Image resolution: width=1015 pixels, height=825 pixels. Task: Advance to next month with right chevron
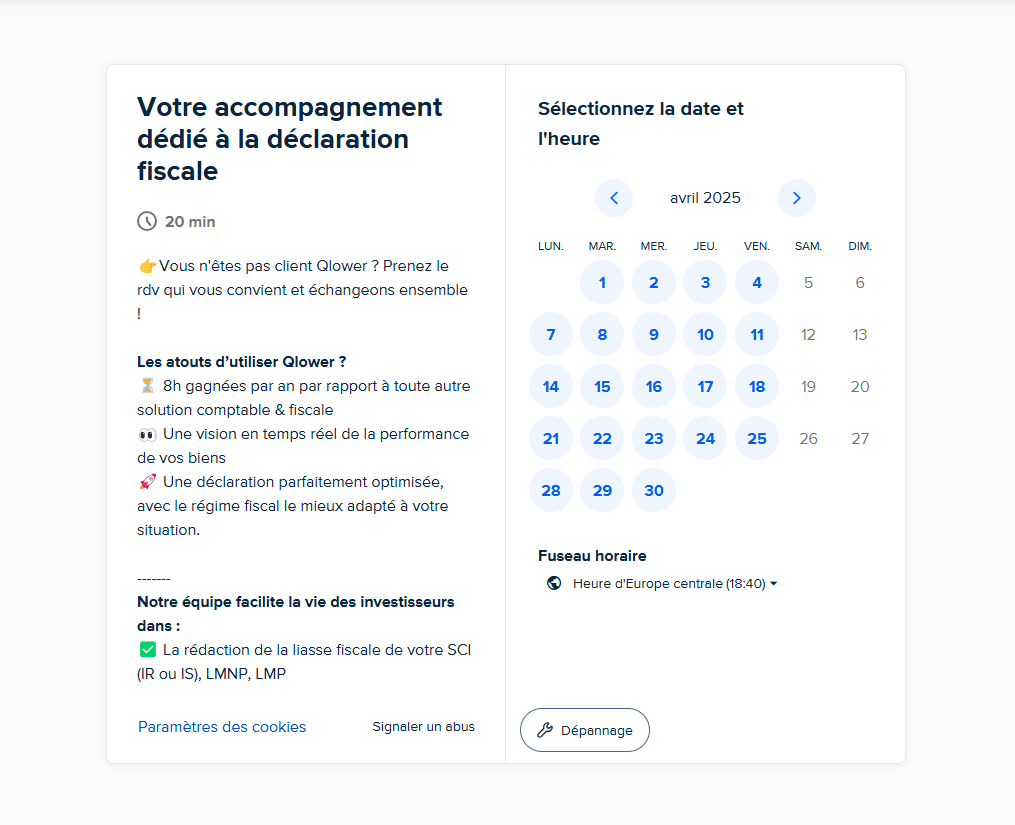(x=796, y=198)
